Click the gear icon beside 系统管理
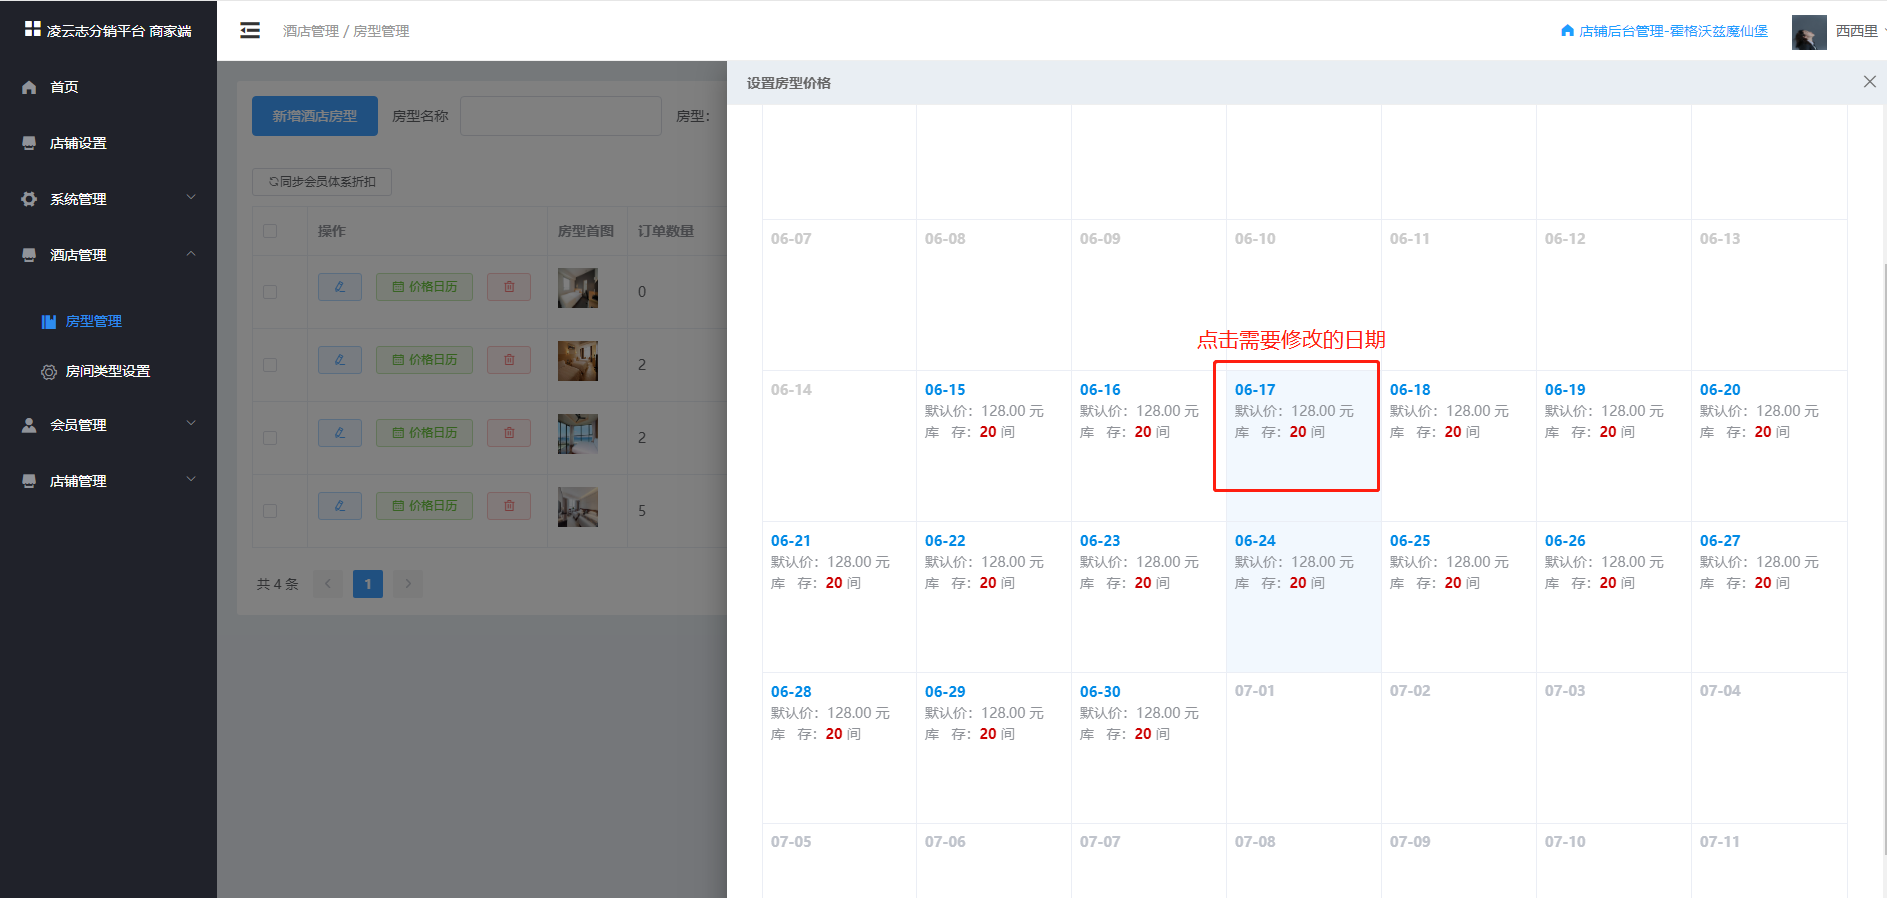 pyautogui.click(x=29, y=199)
